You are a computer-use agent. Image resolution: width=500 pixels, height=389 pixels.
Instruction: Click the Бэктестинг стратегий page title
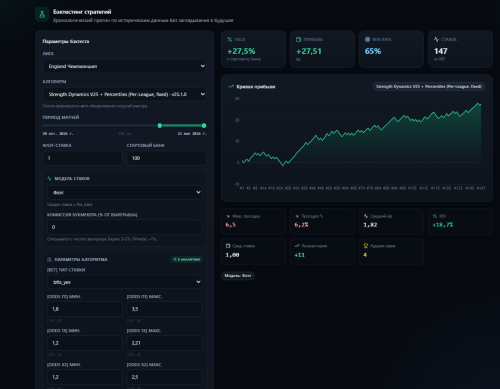(82, 12)
